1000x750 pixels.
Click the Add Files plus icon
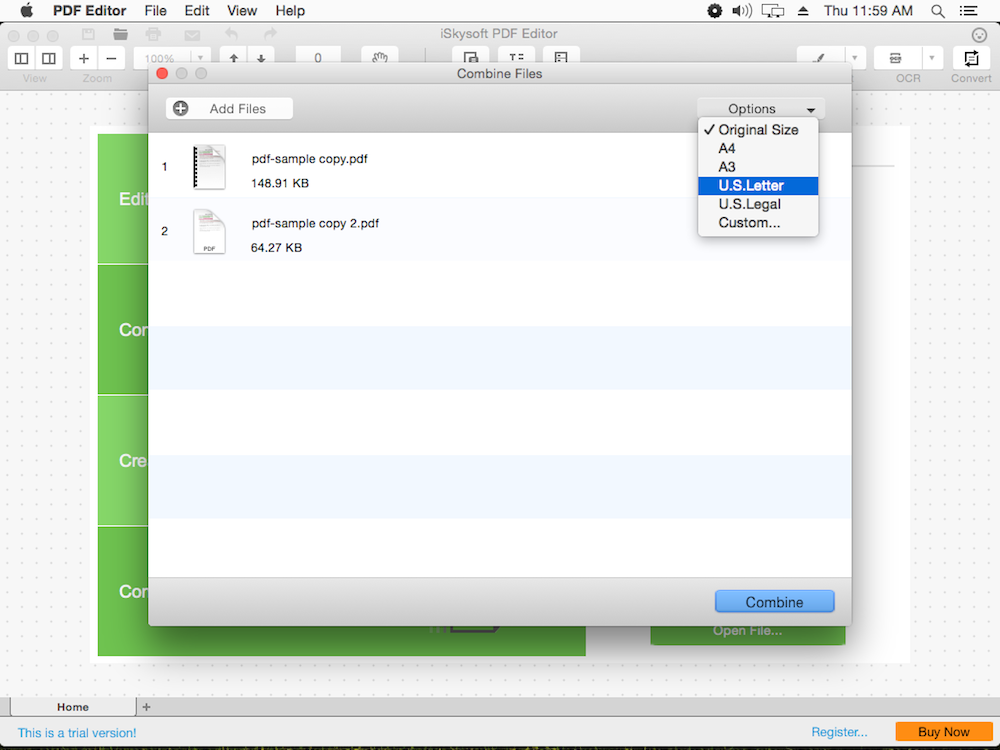click(x=180, y=108)
